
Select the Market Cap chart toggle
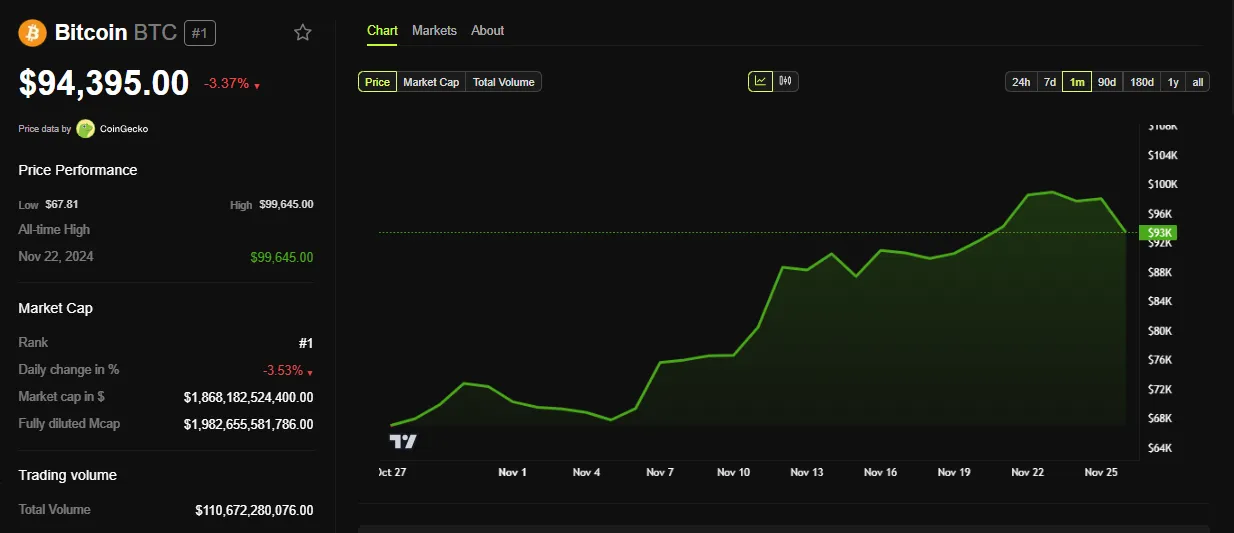(431, 82)
